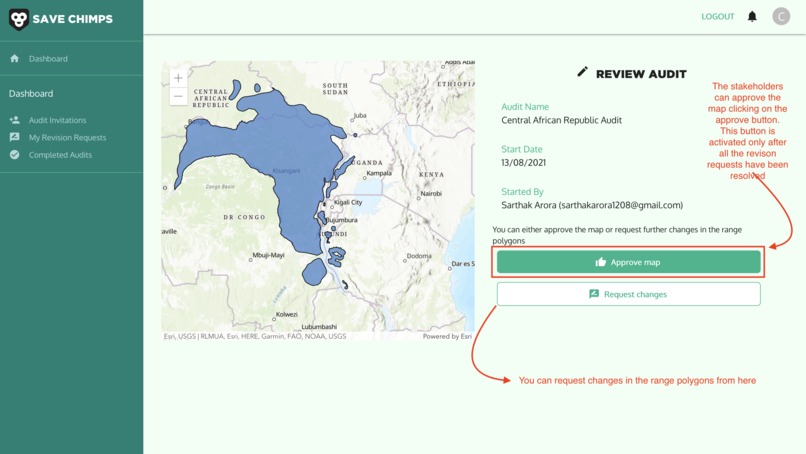Viewport: 806px width, 454px height.
Task: Open the Audit Invitations menu item
Action: point(58,120)
